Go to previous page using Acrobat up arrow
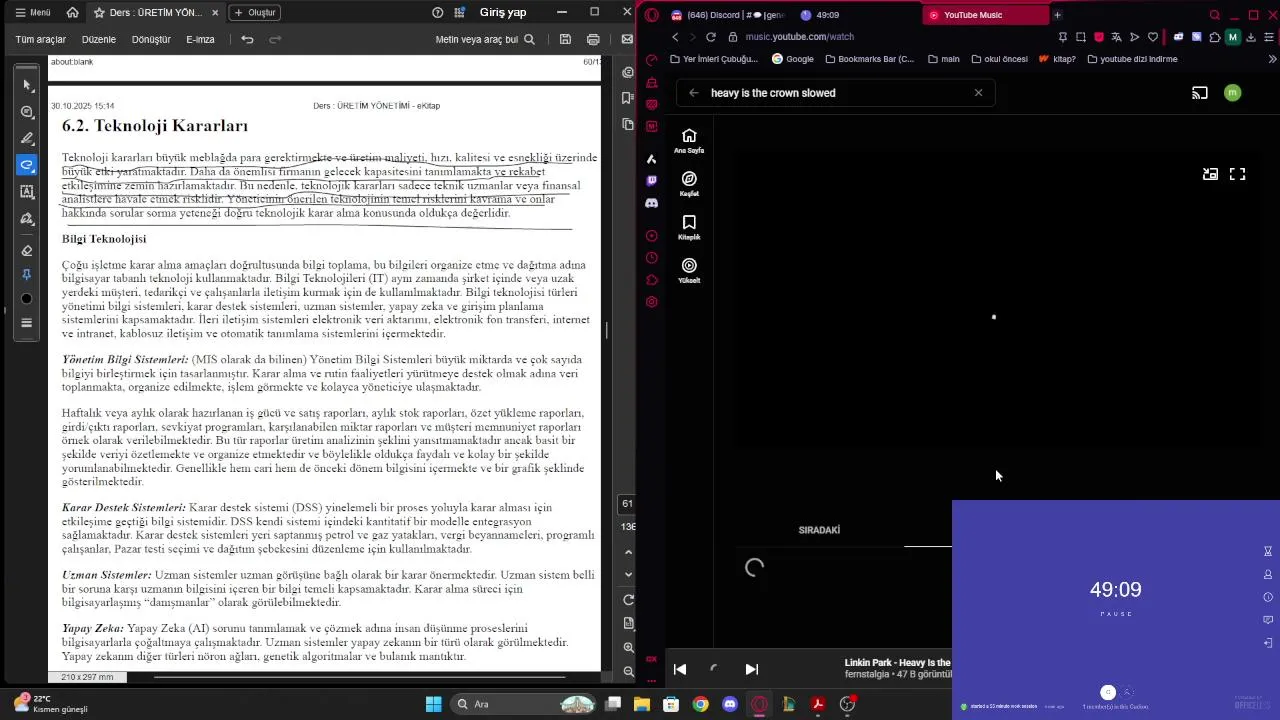1280x720 pixels. [628, 552]
